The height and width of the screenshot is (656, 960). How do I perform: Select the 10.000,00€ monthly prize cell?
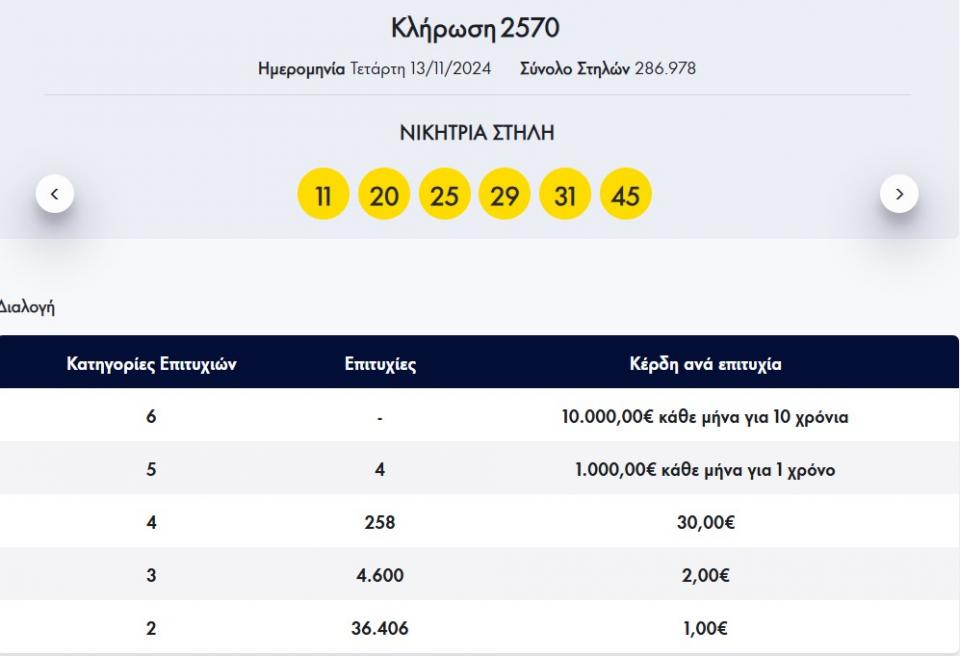[x=705, y=417]
